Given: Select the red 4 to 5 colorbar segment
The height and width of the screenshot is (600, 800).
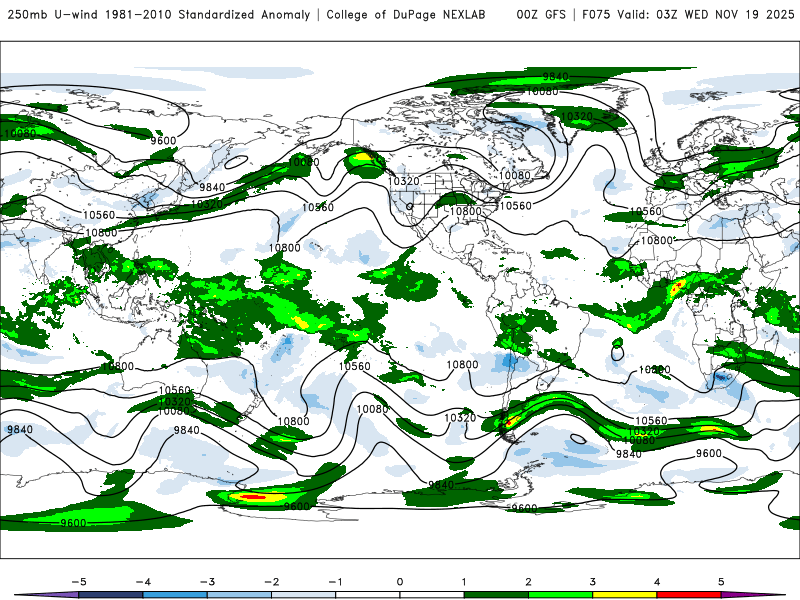Looking at the screenshot, I should [689, 595].
